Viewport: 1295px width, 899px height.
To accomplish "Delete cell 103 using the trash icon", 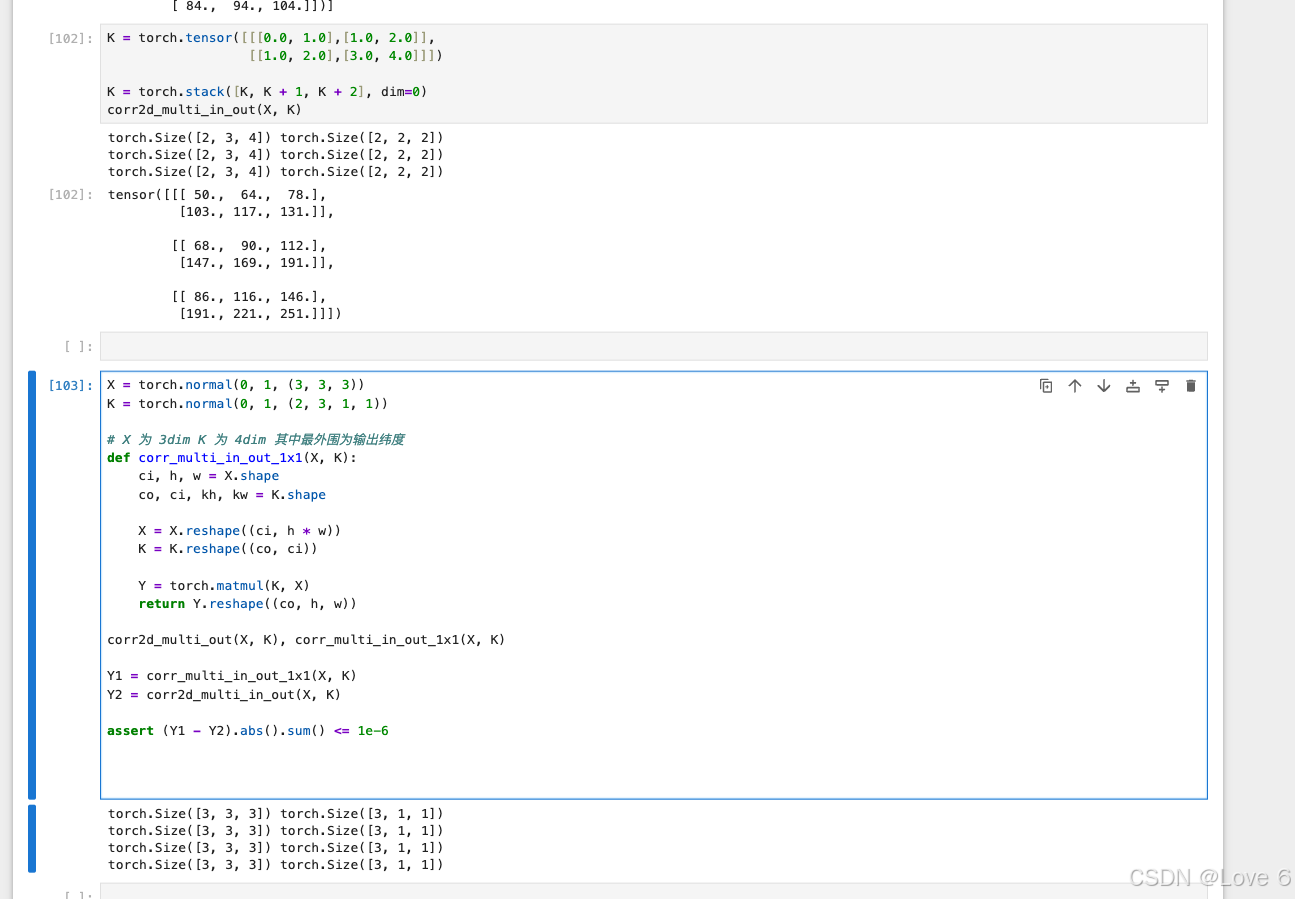I will (x=1191, y=386).
